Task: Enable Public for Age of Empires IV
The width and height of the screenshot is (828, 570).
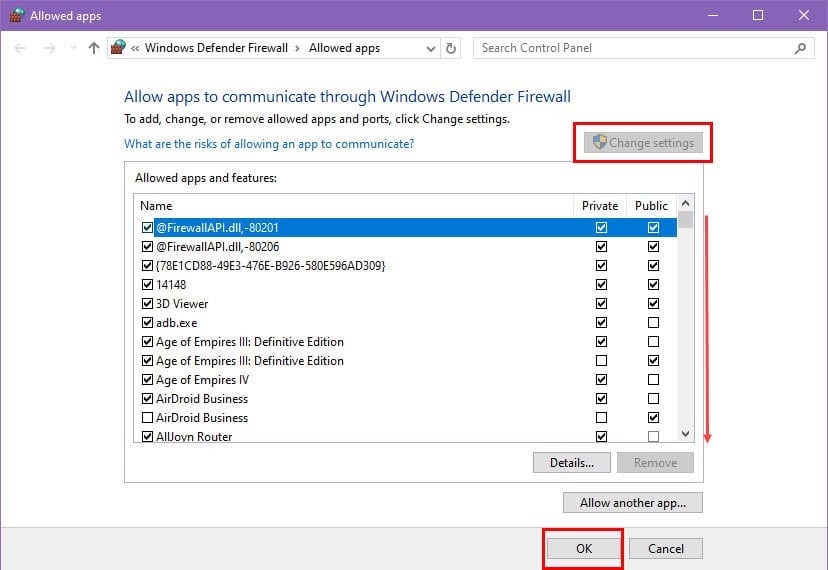Action: tap(653, 380)
